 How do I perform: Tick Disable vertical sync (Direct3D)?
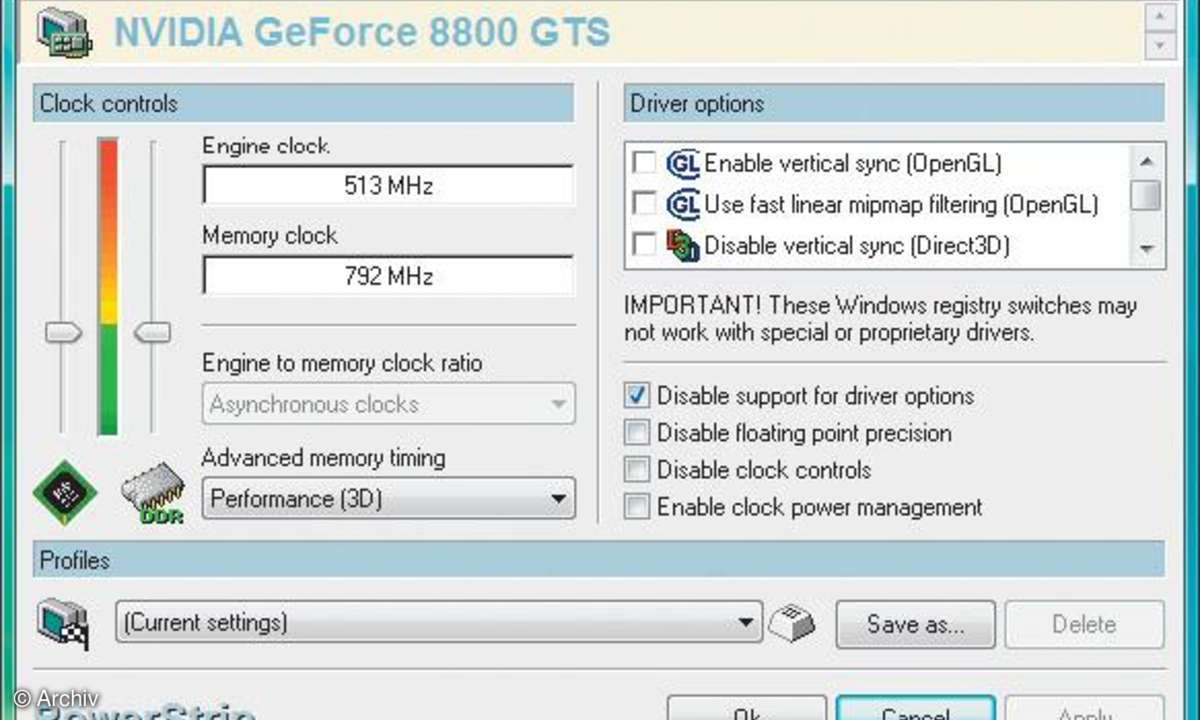tap(645, 245)
